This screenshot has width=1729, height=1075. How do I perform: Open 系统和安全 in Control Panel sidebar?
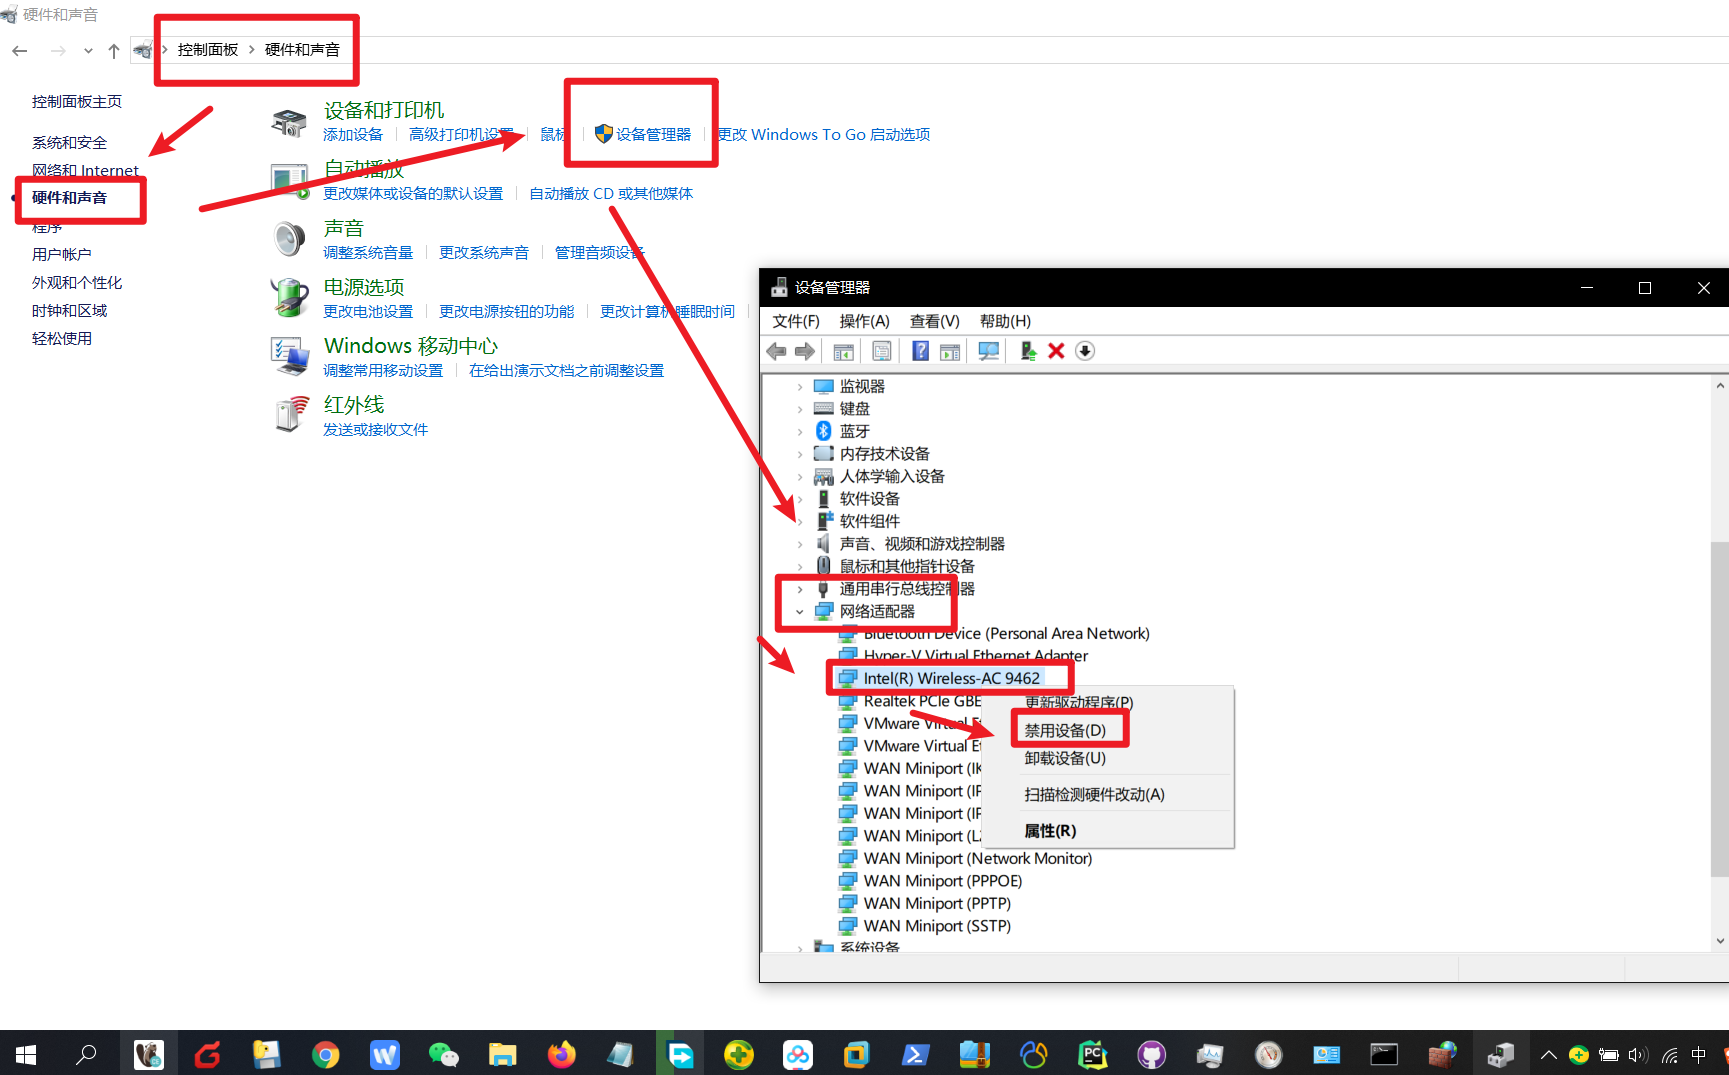click(69, 142)
